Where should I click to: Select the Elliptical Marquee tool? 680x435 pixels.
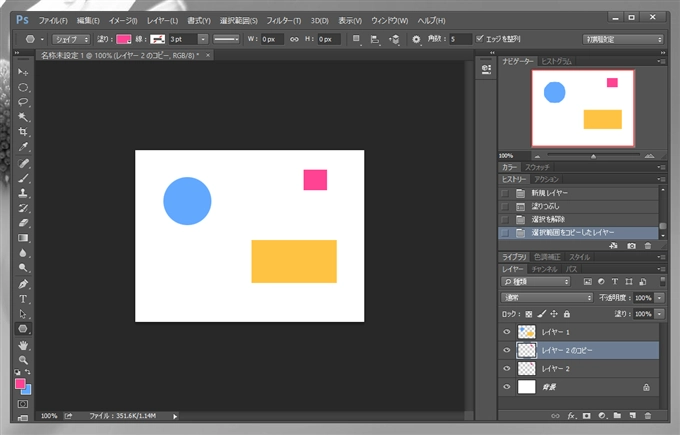coord(23,87)
